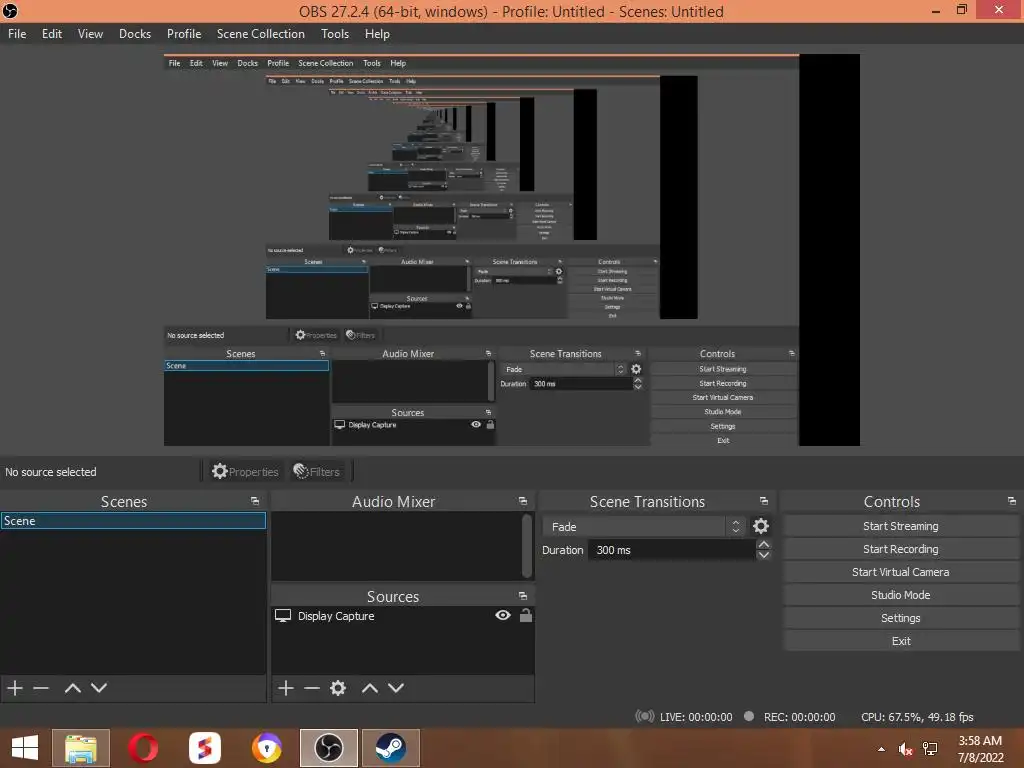Launch Opera browser from taskbar
Viewport: 1024px width, 768px height.
[143, 748]
